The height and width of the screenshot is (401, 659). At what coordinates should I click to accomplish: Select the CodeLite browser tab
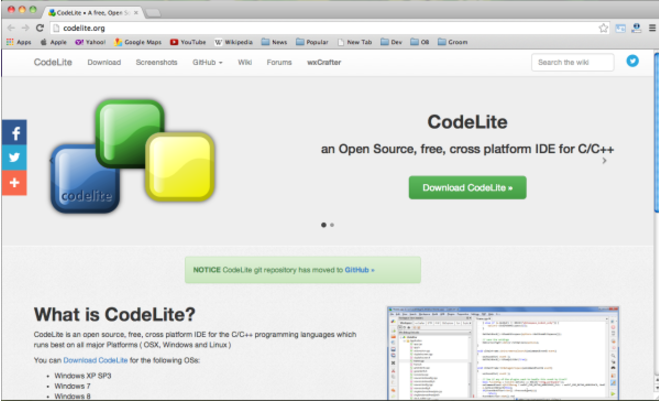tap(92, 13)
